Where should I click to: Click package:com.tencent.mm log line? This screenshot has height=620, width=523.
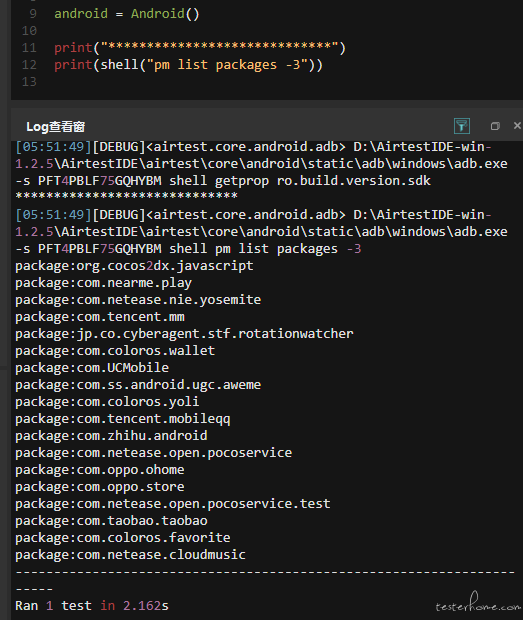coord(100,317)
